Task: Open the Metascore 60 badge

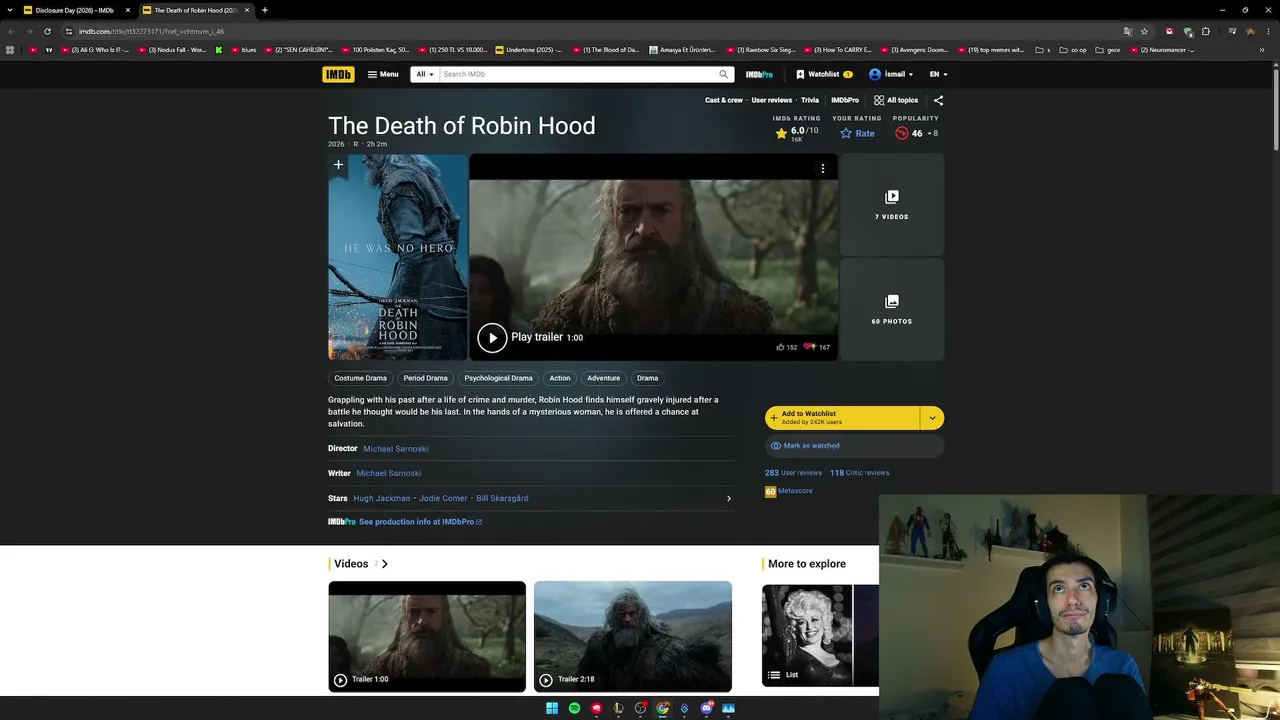Action: [x=770, y=491]
